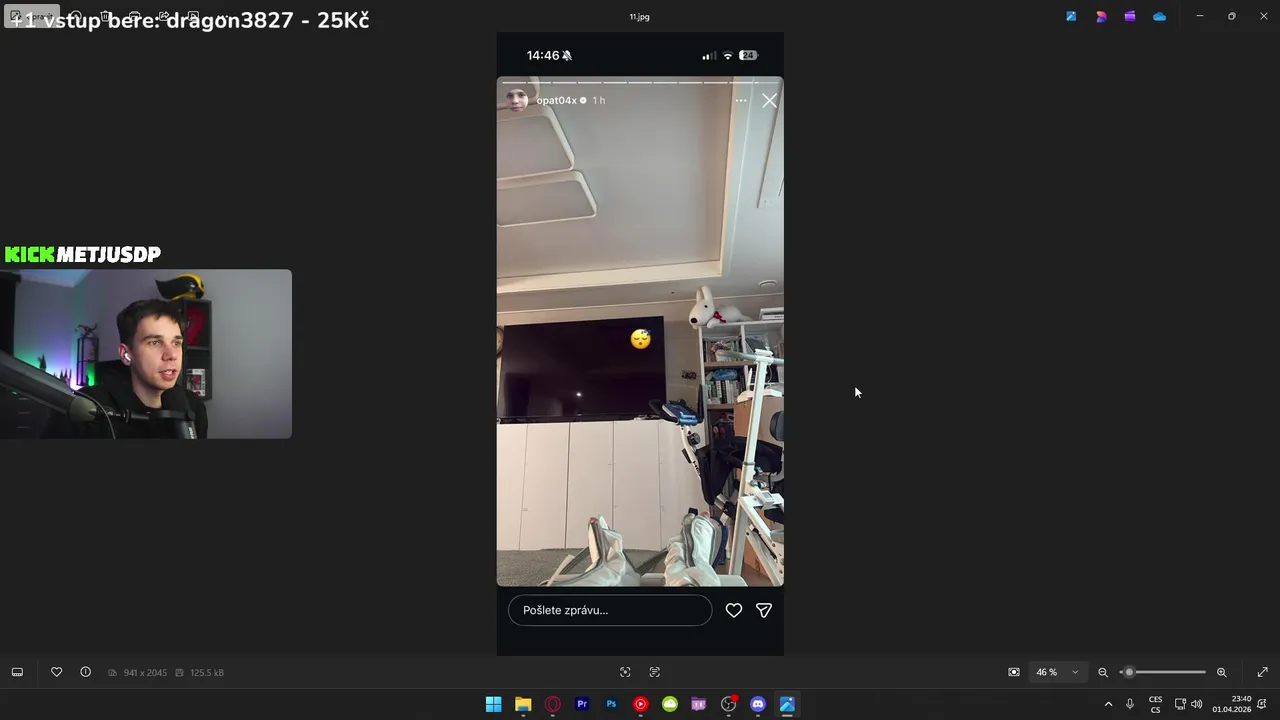Image resolution: width=1280 pixels, height=720 pixels.
Task: Open the notification center bell
Action: pos(1262,704)
